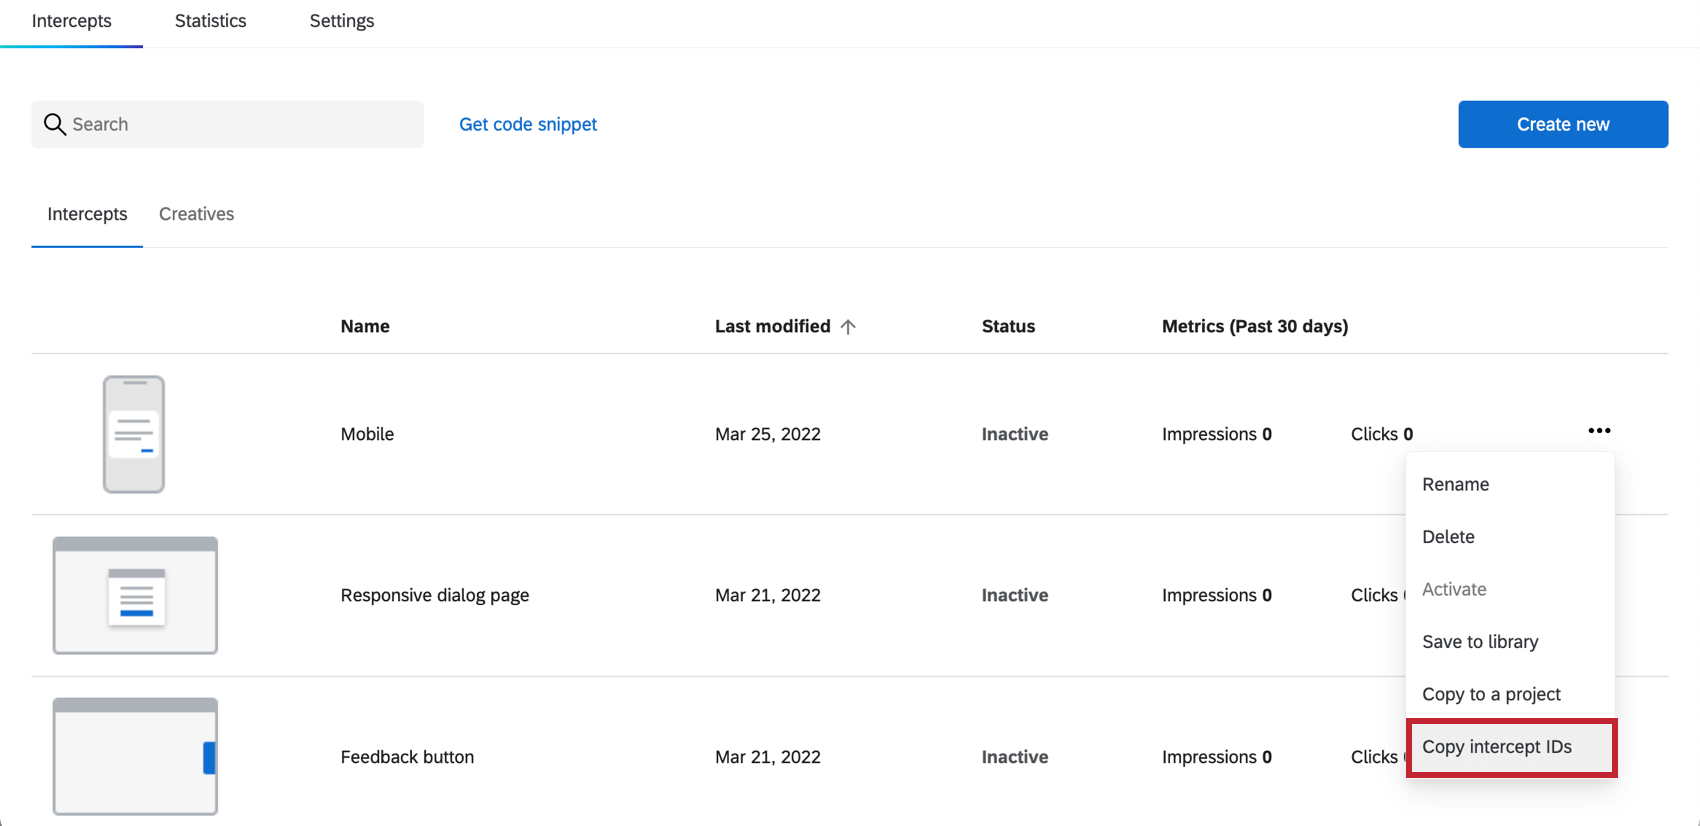Viewport: 1700px width, 826px height.
Task: Choose Copy to a project
Action: [x=1491, y=693]
